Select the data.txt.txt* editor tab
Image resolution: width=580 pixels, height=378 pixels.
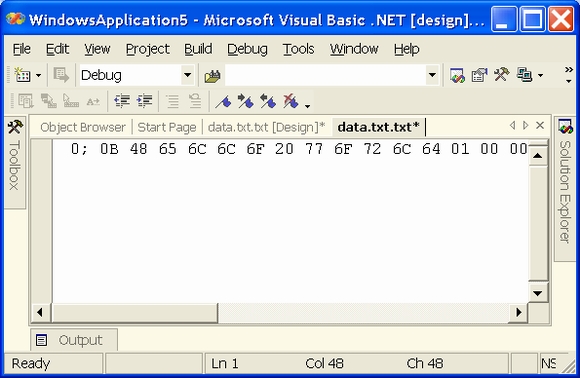(378, 127)
